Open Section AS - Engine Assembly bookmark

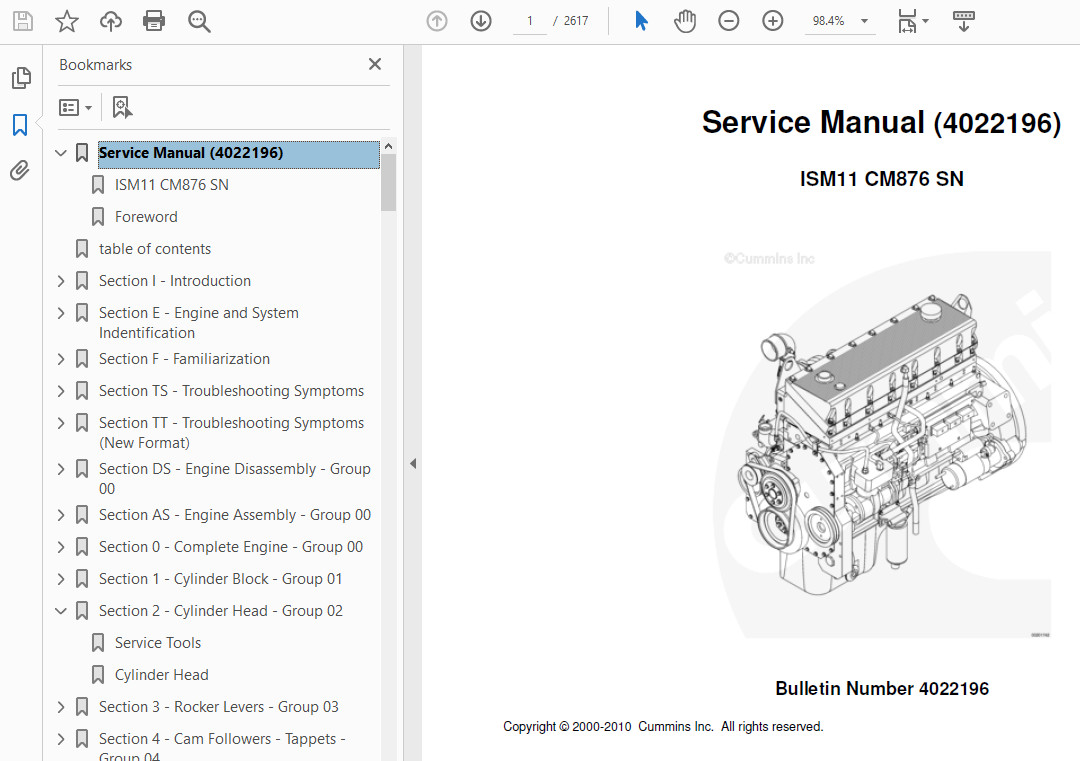pos(235,515)
